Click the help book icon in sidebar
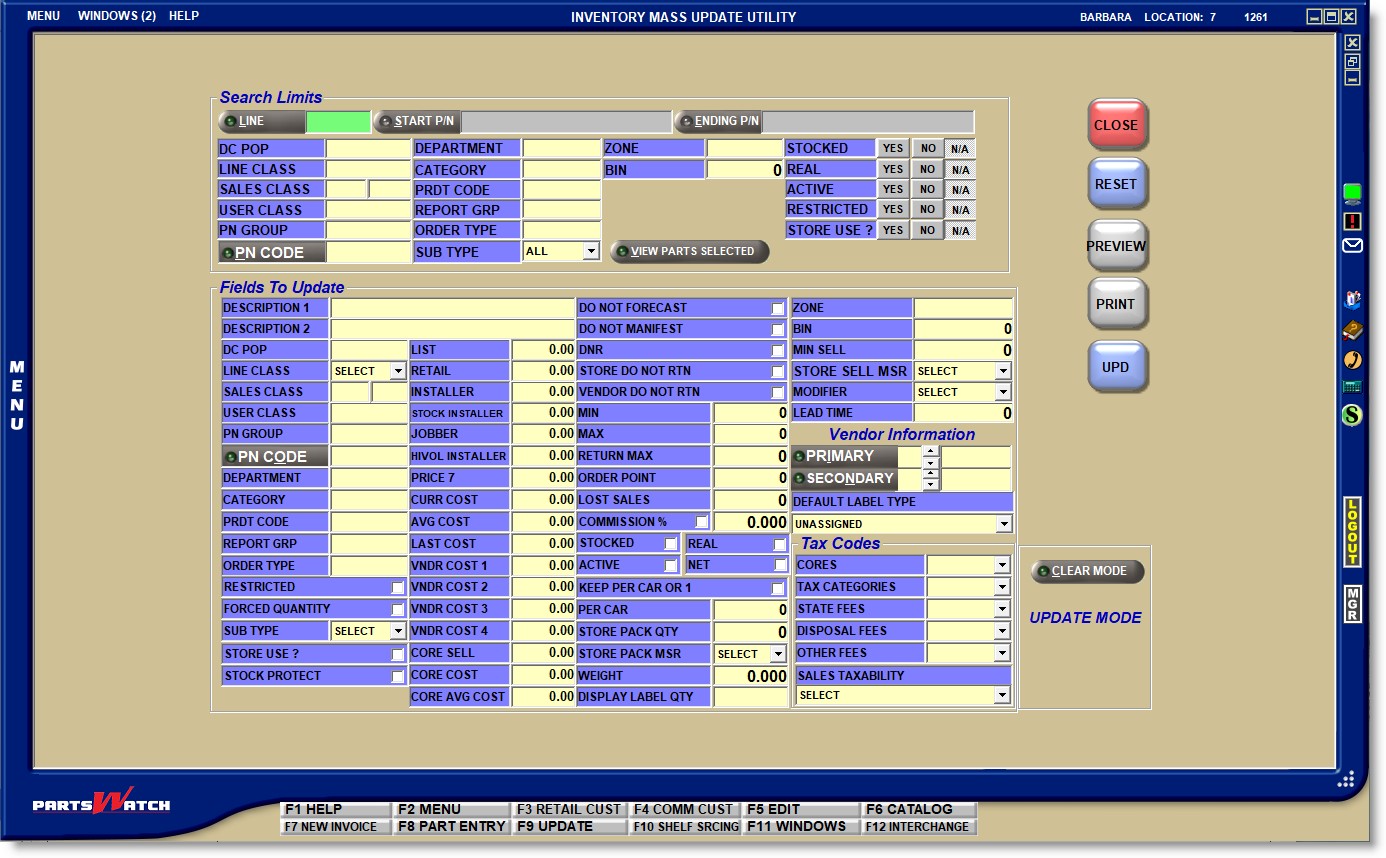This screenshot has width=1386, height=858. coord(1352,329)
